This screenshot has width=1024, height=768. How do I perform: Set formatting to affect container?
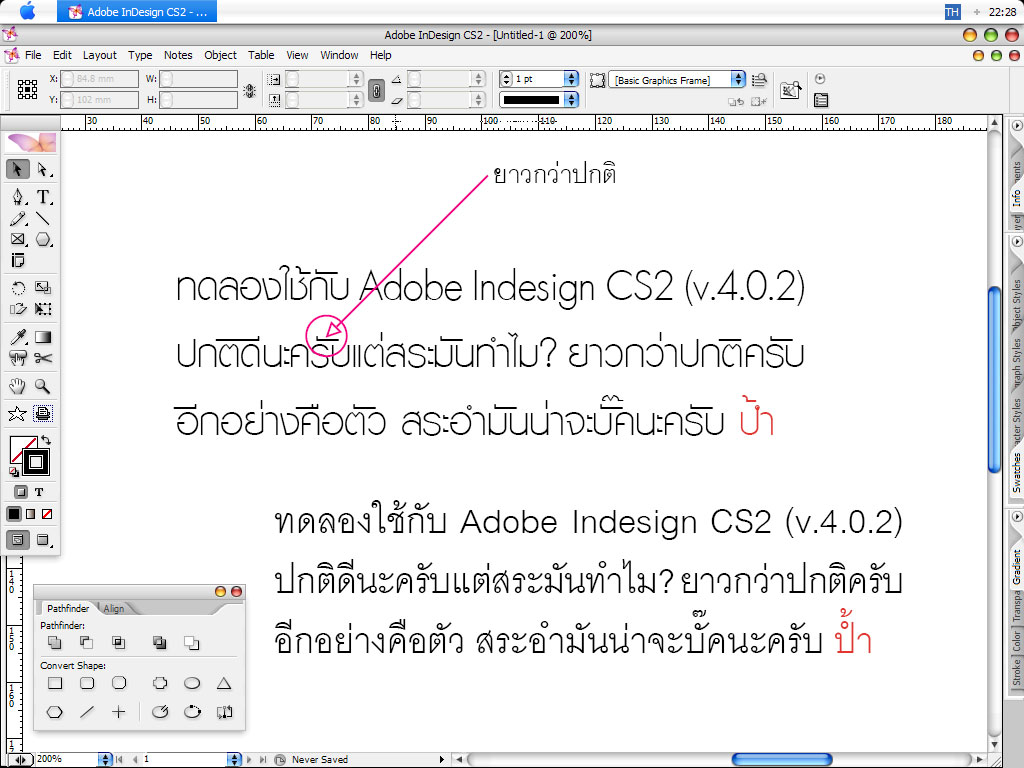pos(21,492)
